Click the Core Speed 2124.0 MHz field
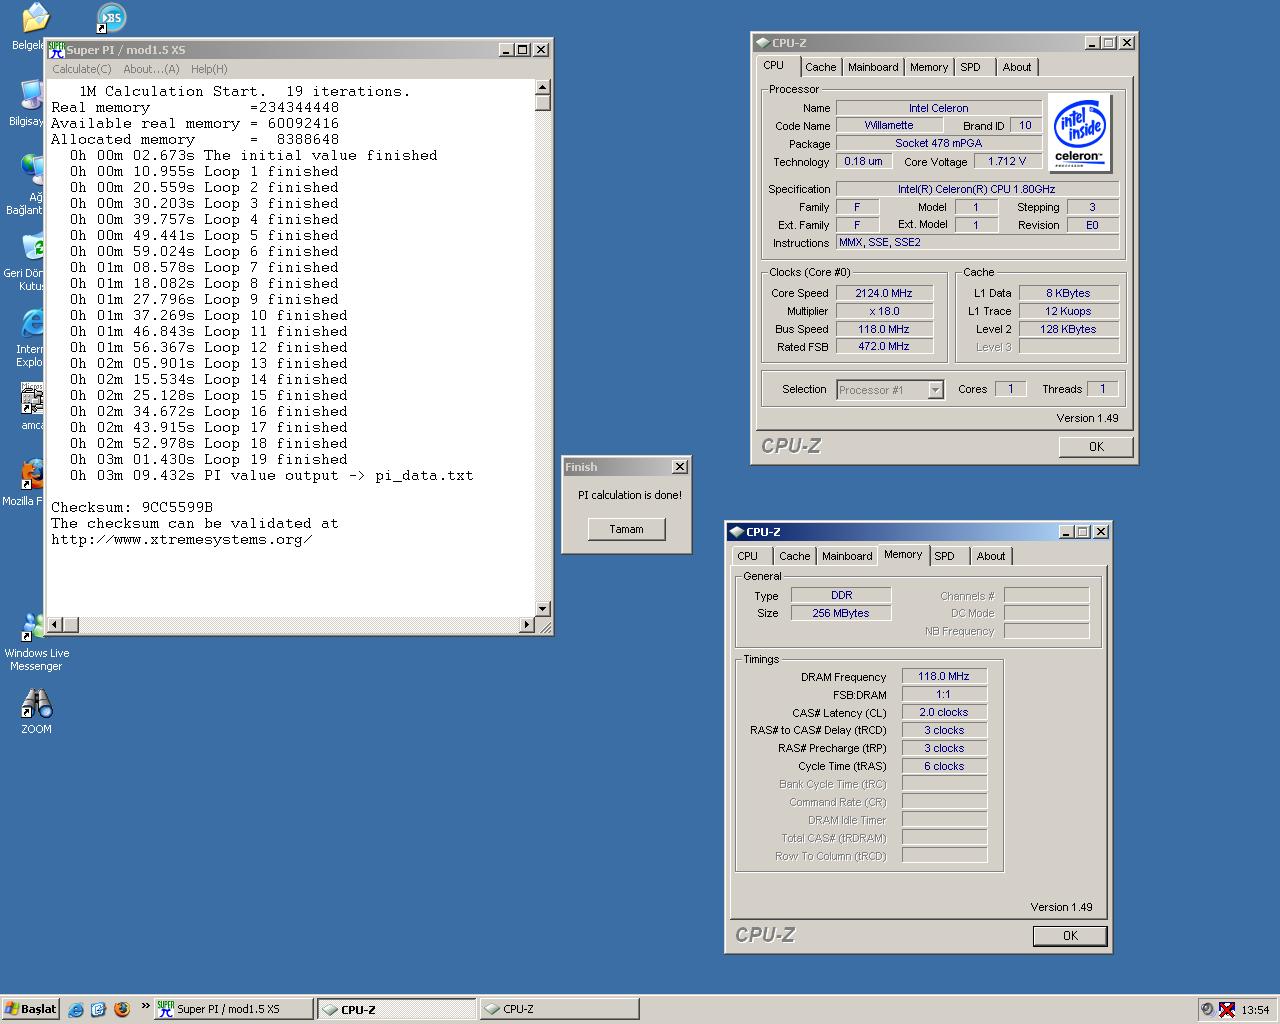The height and width of the screenshot is (1024, 1280). click(884, 293)
